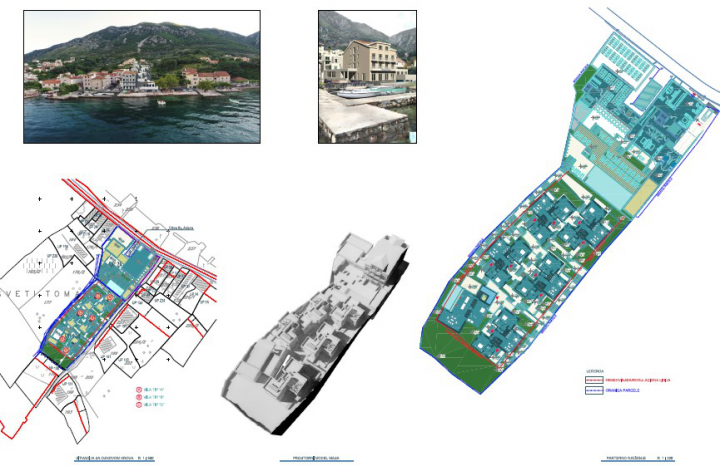720x466 pixels.
Task: Click the blue parcel line sample in legend
Action: pyautogui.click(x=594, y=390)
